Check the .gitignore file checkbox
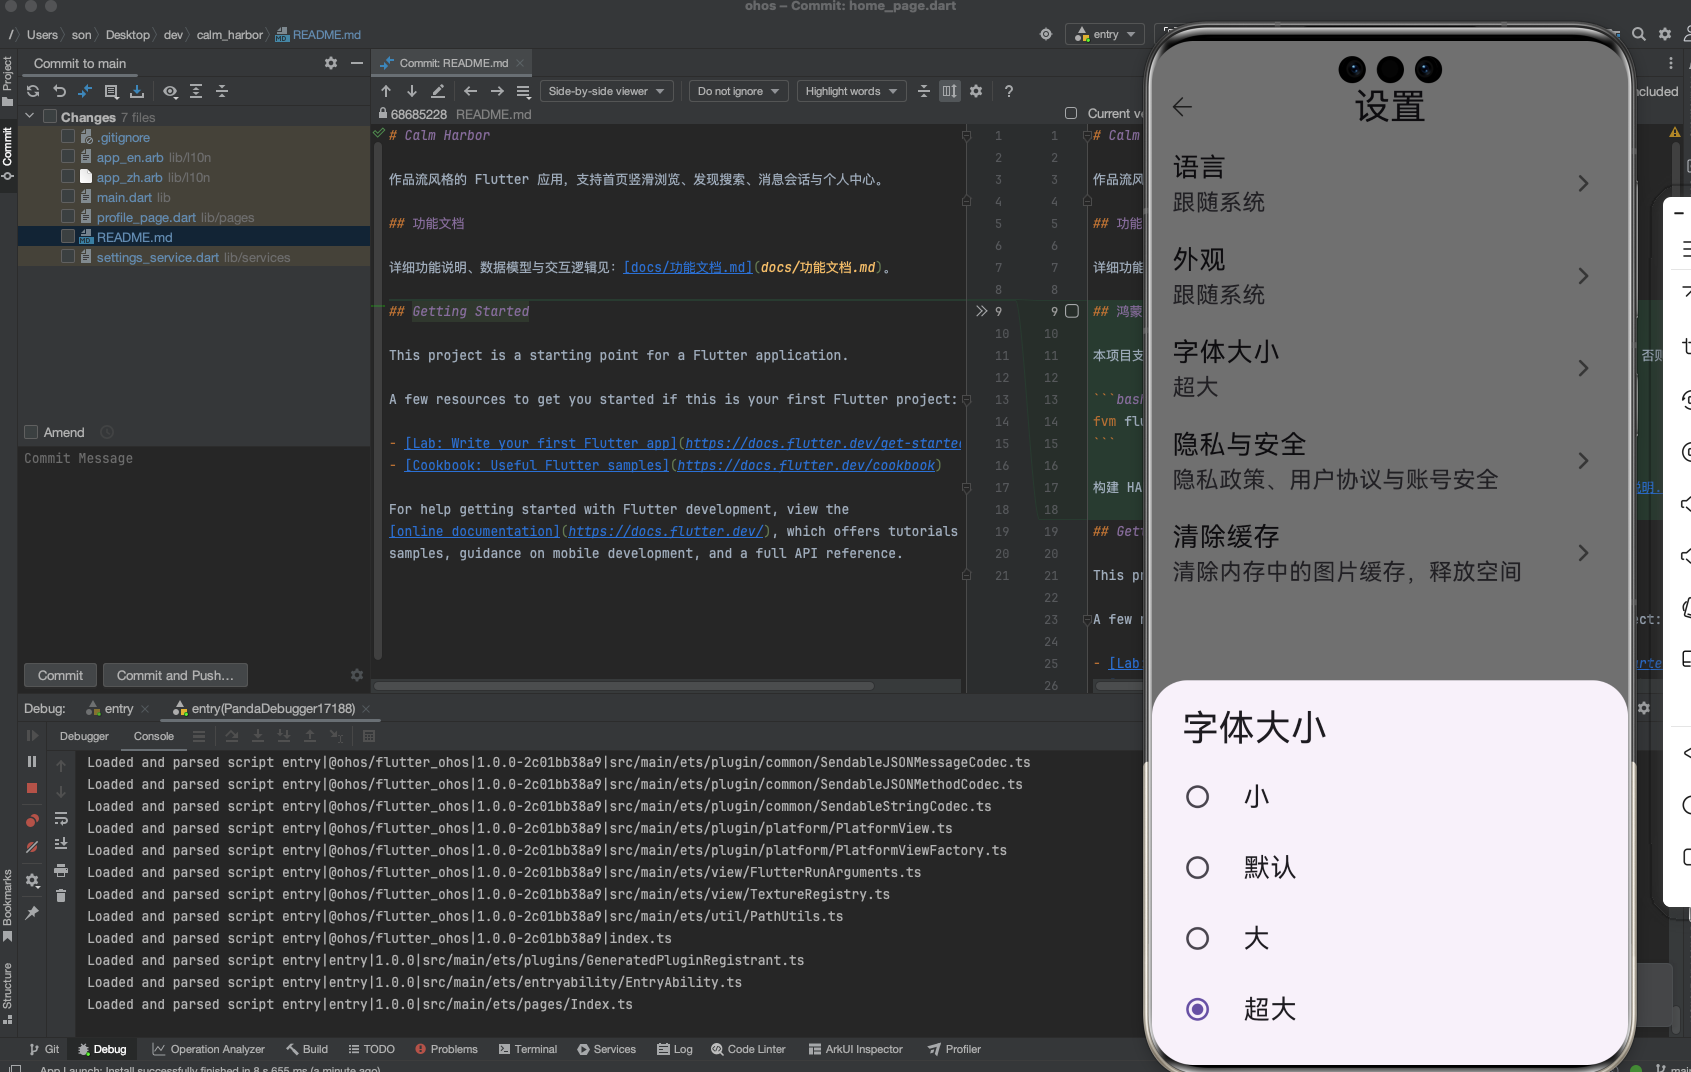Image resolution: width=1691 pixels, height=1072 pixels. pos(68,137)
